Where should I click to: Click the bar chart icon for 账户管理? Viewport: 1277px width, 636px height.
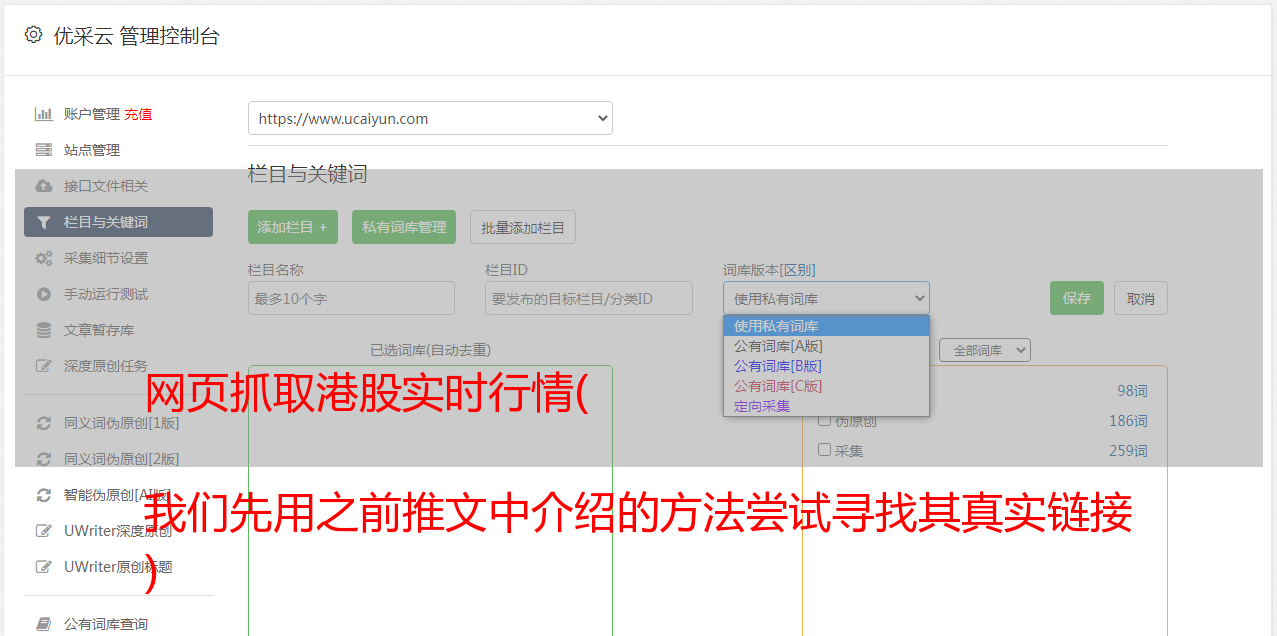click(44, 114)
